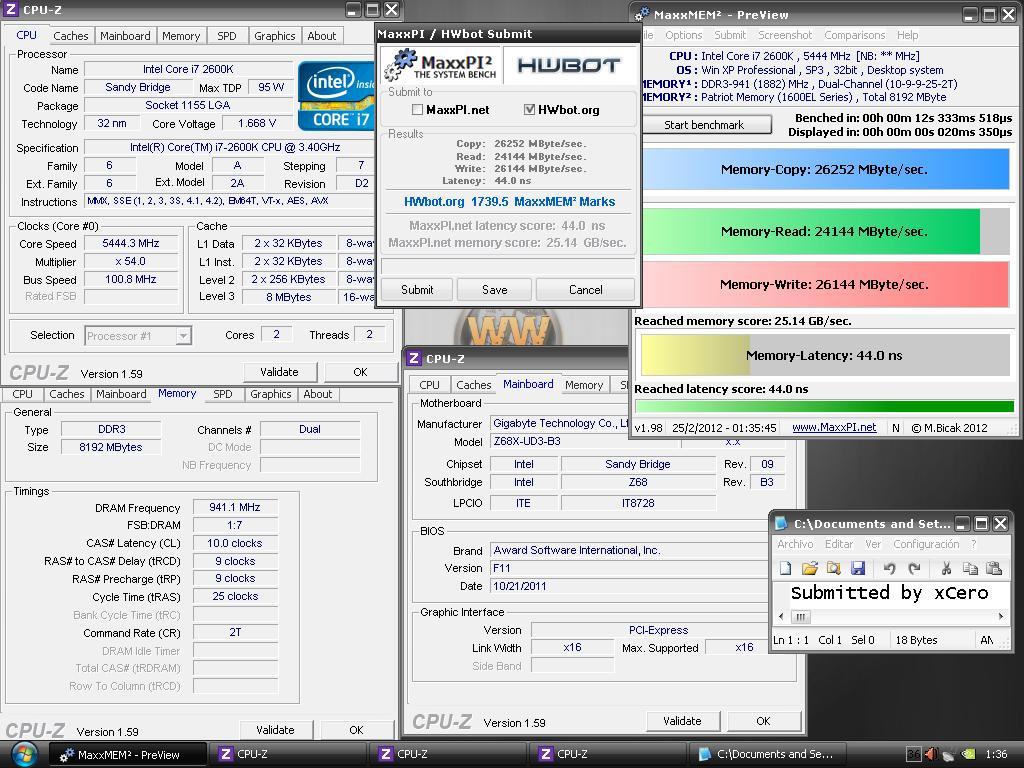Click the volume speaker tray icon
This screenshot has height=768, width=1024.
(931, 754)
